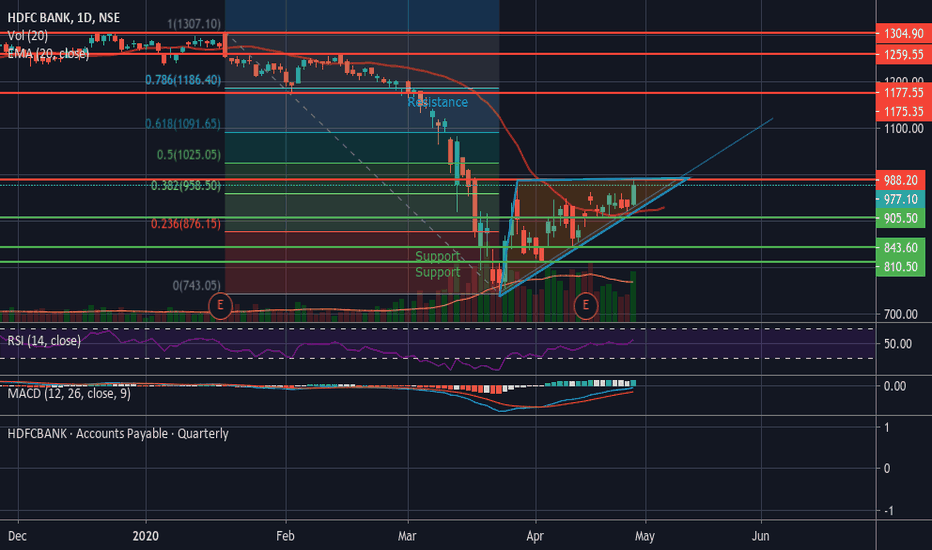
Task: Click the 0.618(1091.65) Fibonacci level label
Action: pyautogui.click(x=183, y=124)
